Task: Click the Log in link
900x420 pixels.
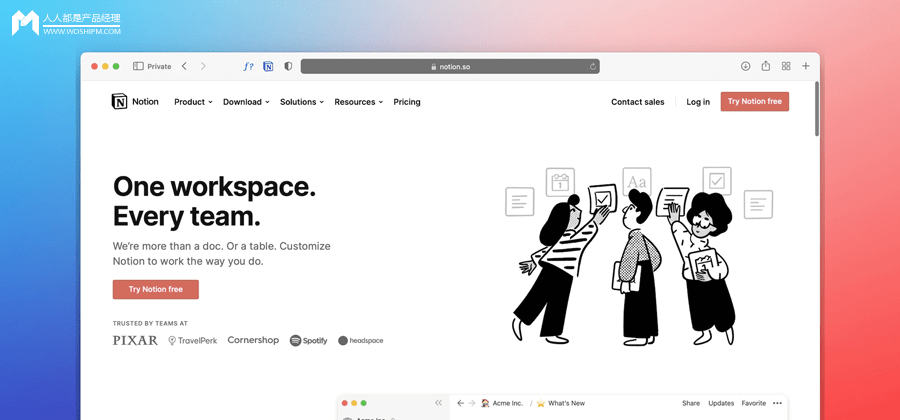Action: point(698,102)
